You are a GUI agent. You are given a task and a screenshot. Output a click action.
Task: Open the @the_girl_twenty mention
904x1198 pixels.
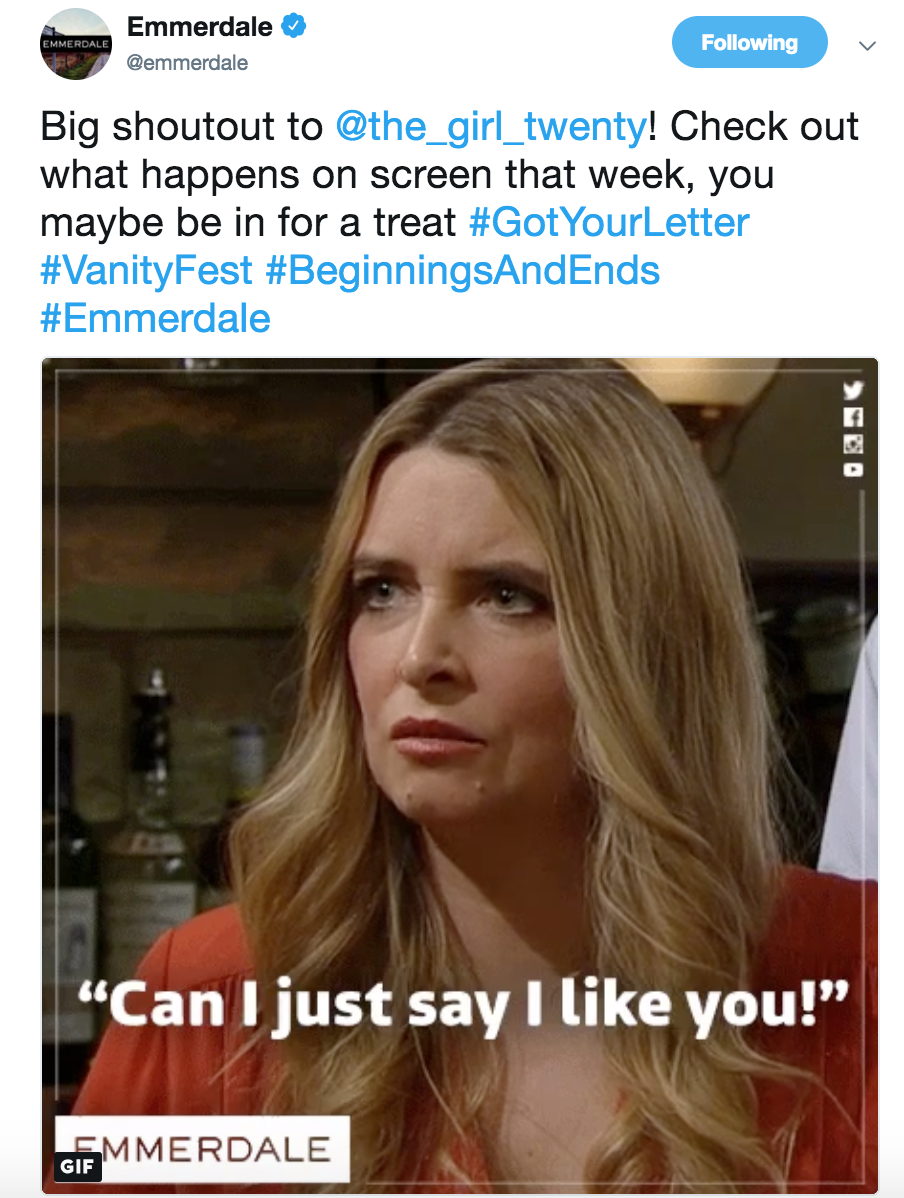pos(491,126)
